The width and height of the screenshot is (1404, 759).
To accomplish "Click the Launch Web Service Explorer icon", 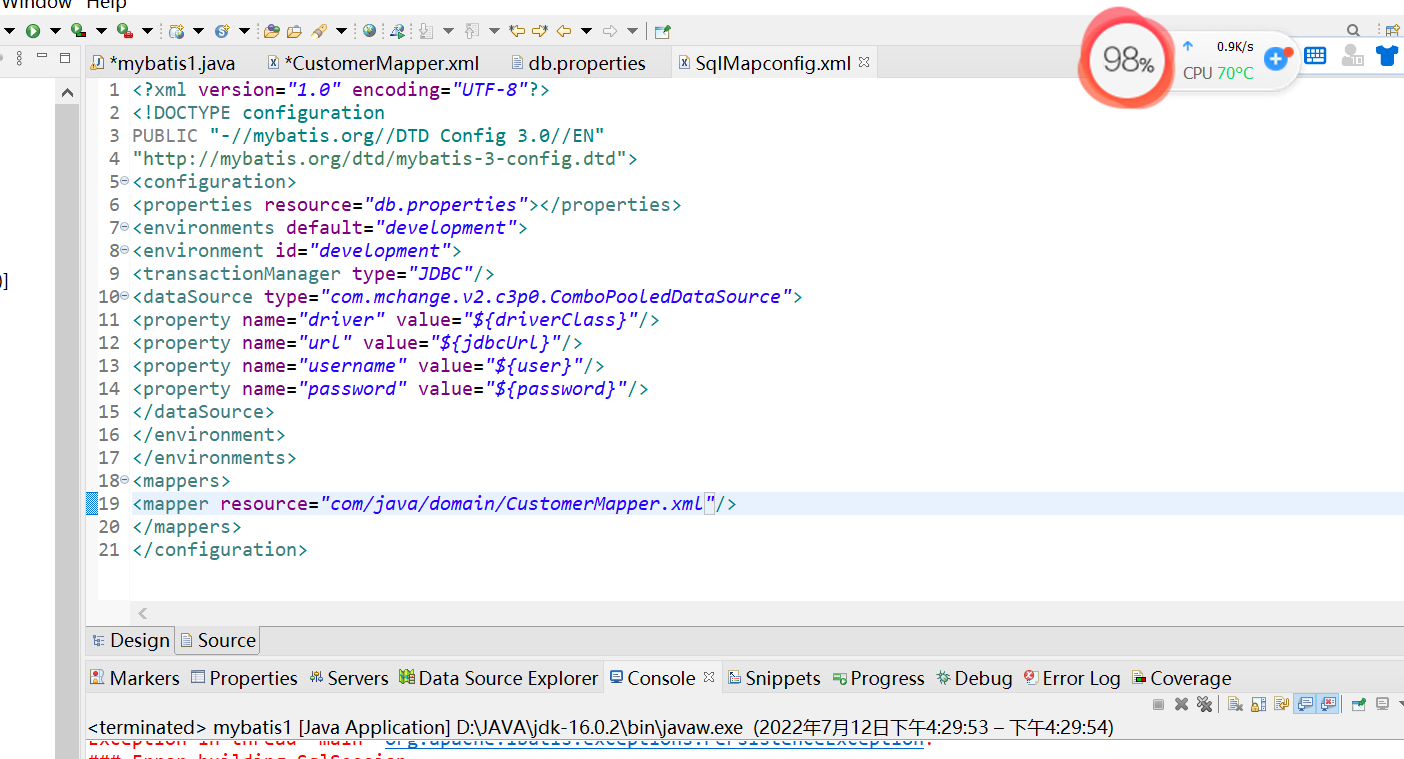I will tap(397, 32).
